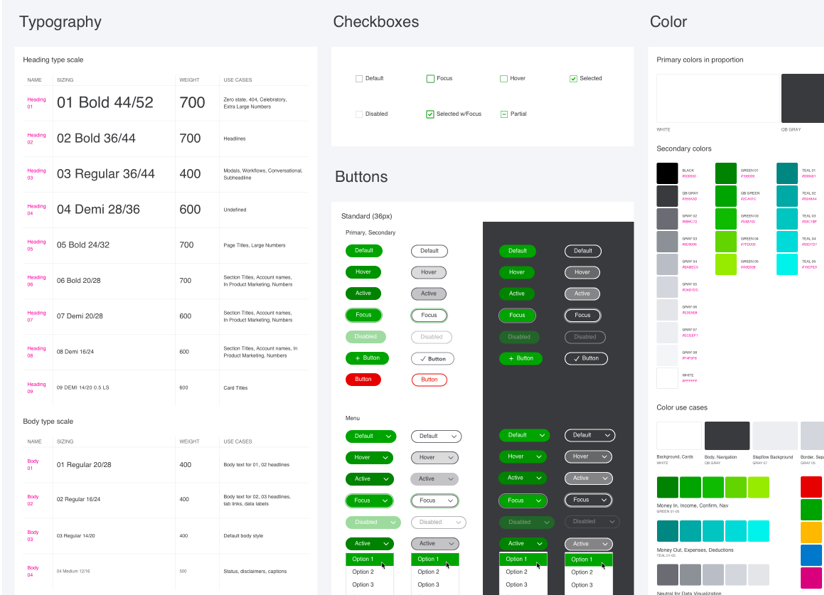Screen dimensions: 824x595
Task: Pick Option 1 in the dark panel's gray Active menu
Action: pos(589,560)
